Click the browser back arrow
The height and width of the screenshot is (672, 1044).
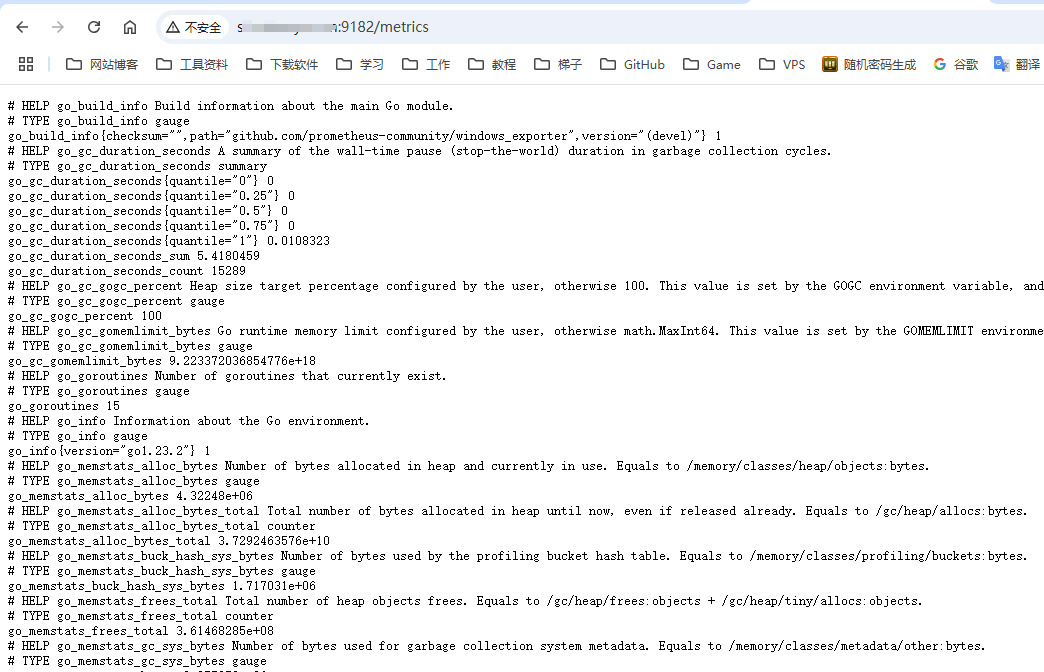click(22, 27)
